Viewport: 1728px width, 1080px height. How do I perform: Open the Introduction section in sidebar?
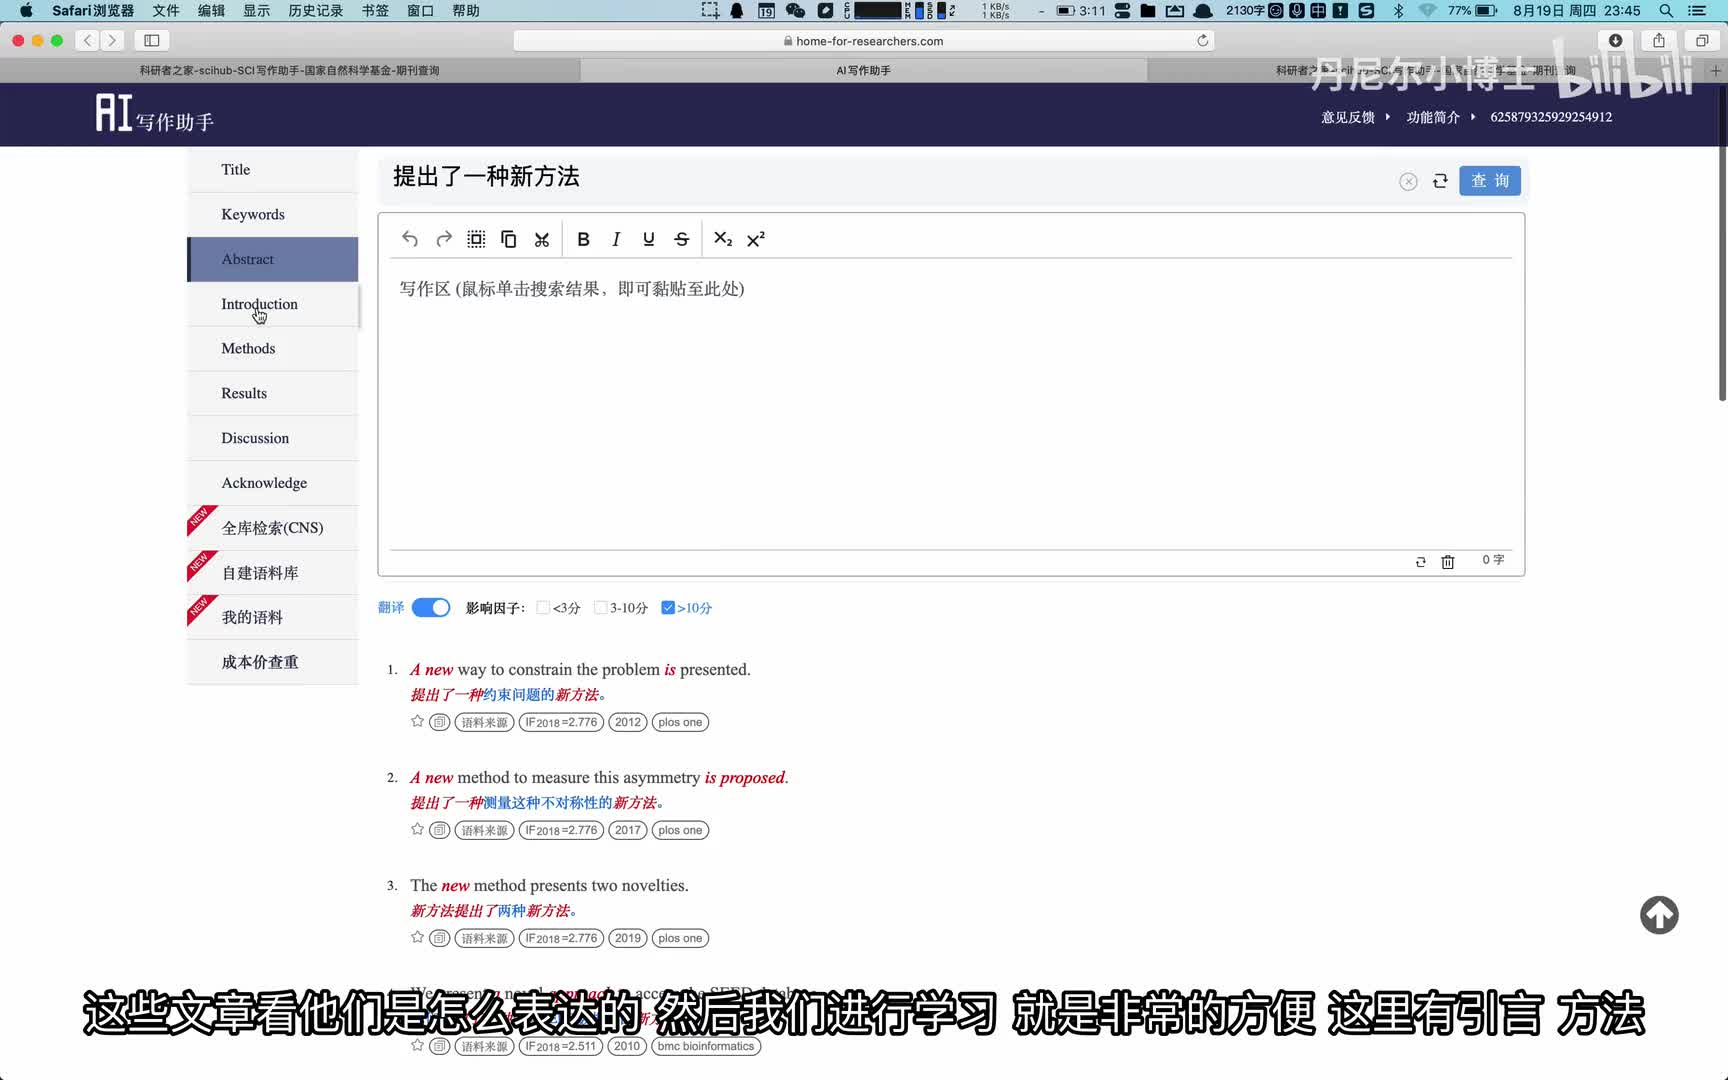[x=260, y=304]
